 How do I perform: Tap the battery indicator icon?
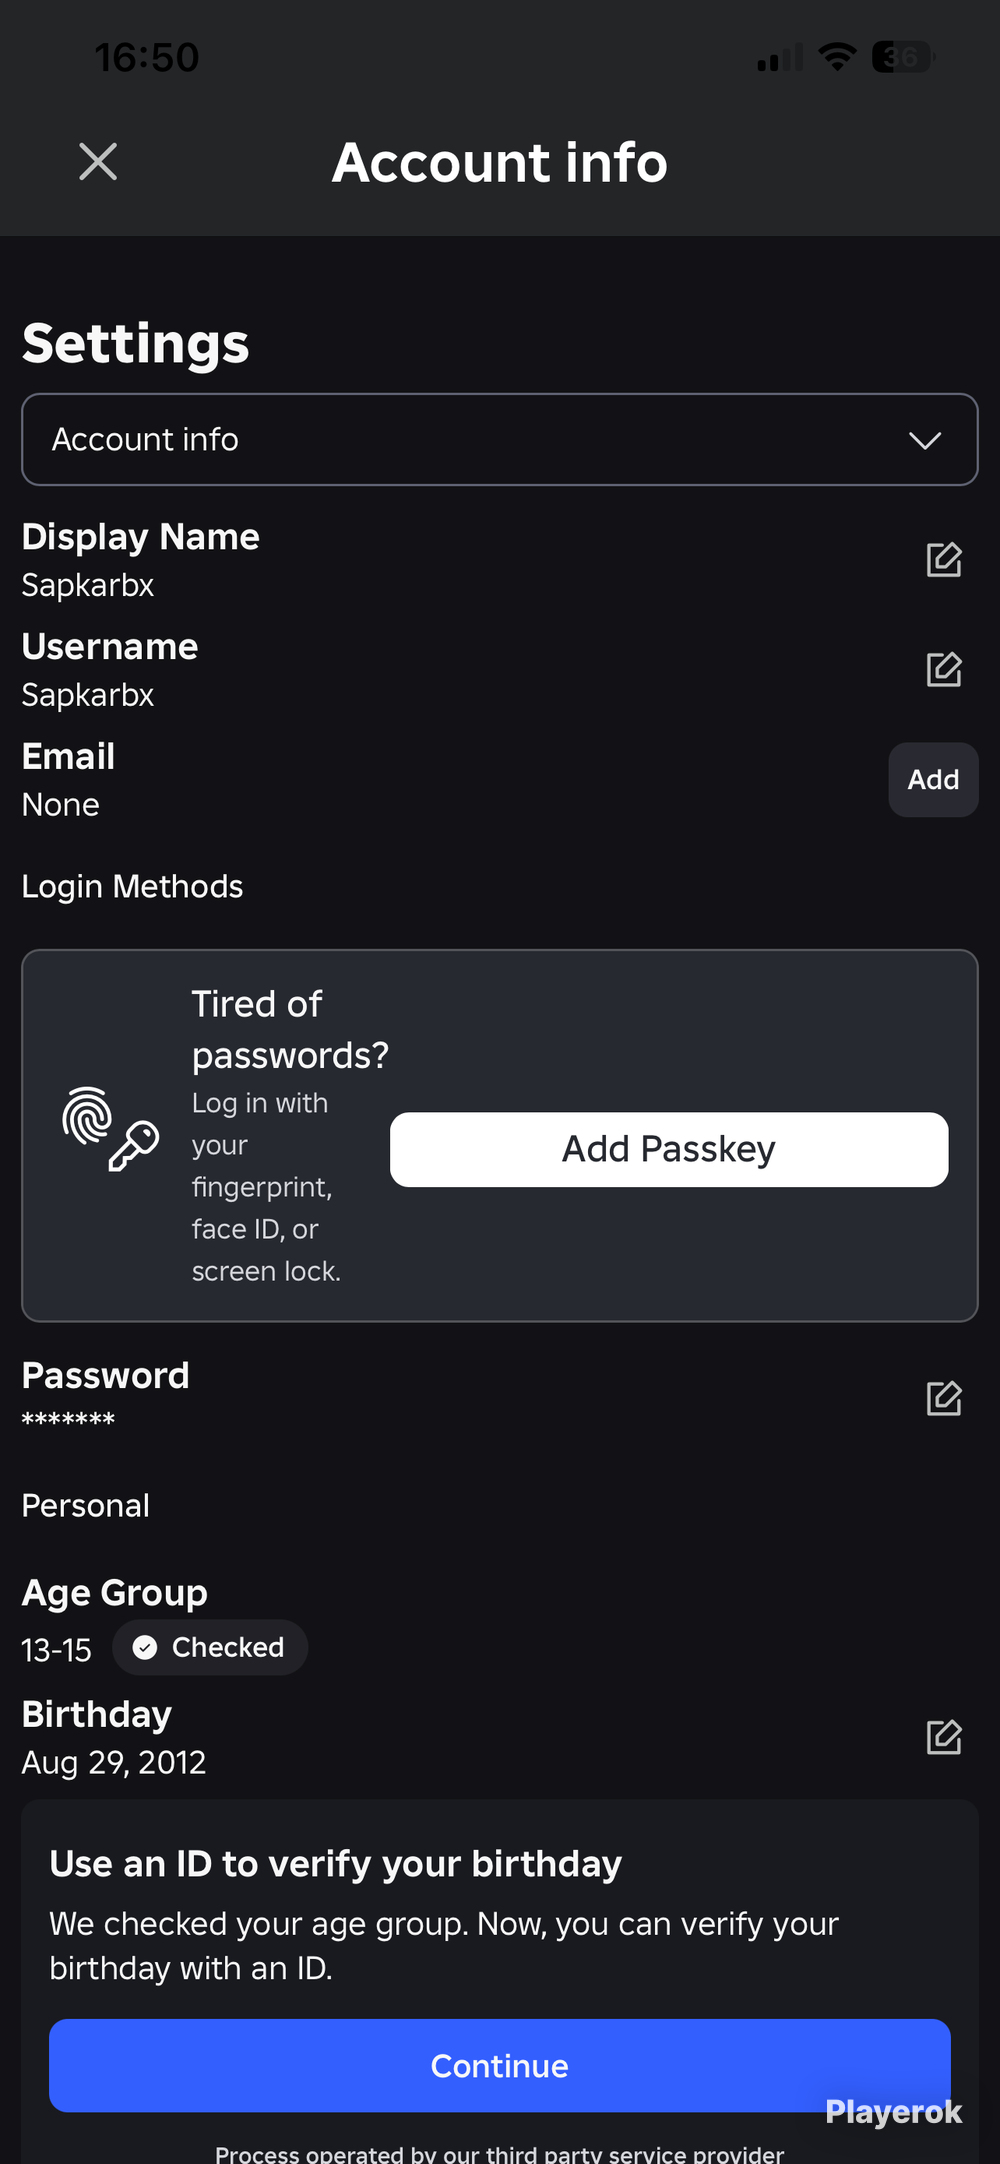click(903, 57)
